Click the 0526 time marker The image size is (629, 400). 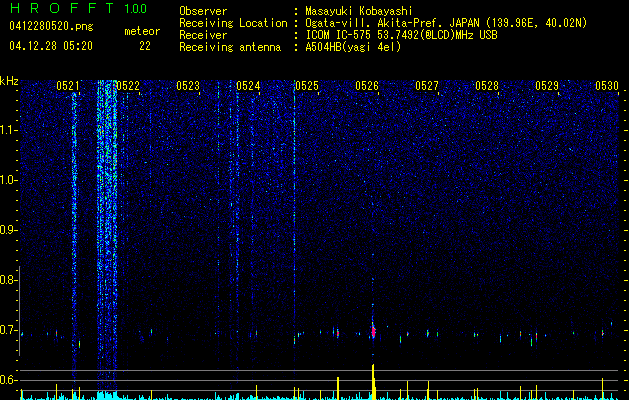click(367, 86)
